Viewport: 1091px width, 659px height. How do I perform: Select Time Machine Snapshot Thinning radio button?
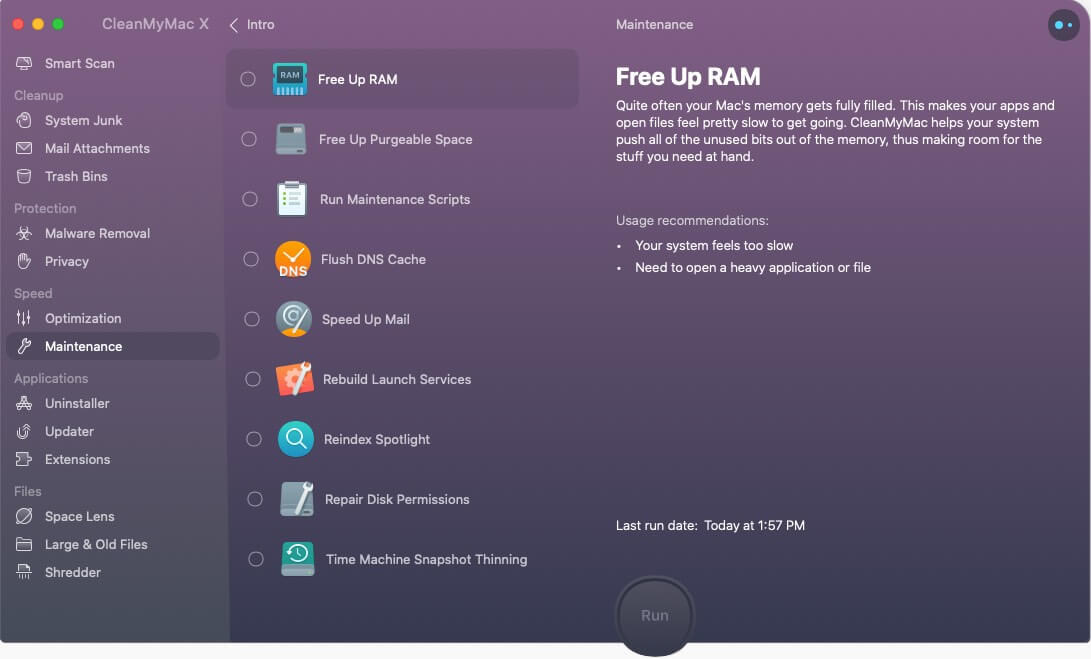(x=256, y=559)
